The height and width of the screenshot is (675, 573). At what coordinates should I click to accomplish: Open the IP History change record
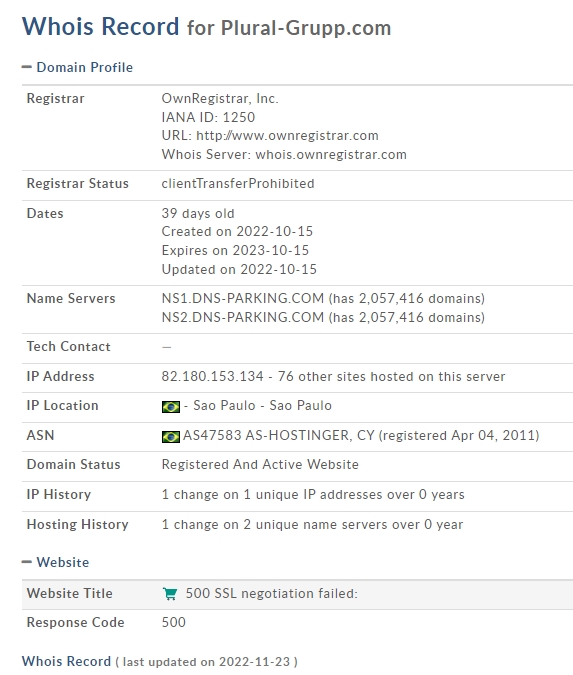tap(313, 495)
